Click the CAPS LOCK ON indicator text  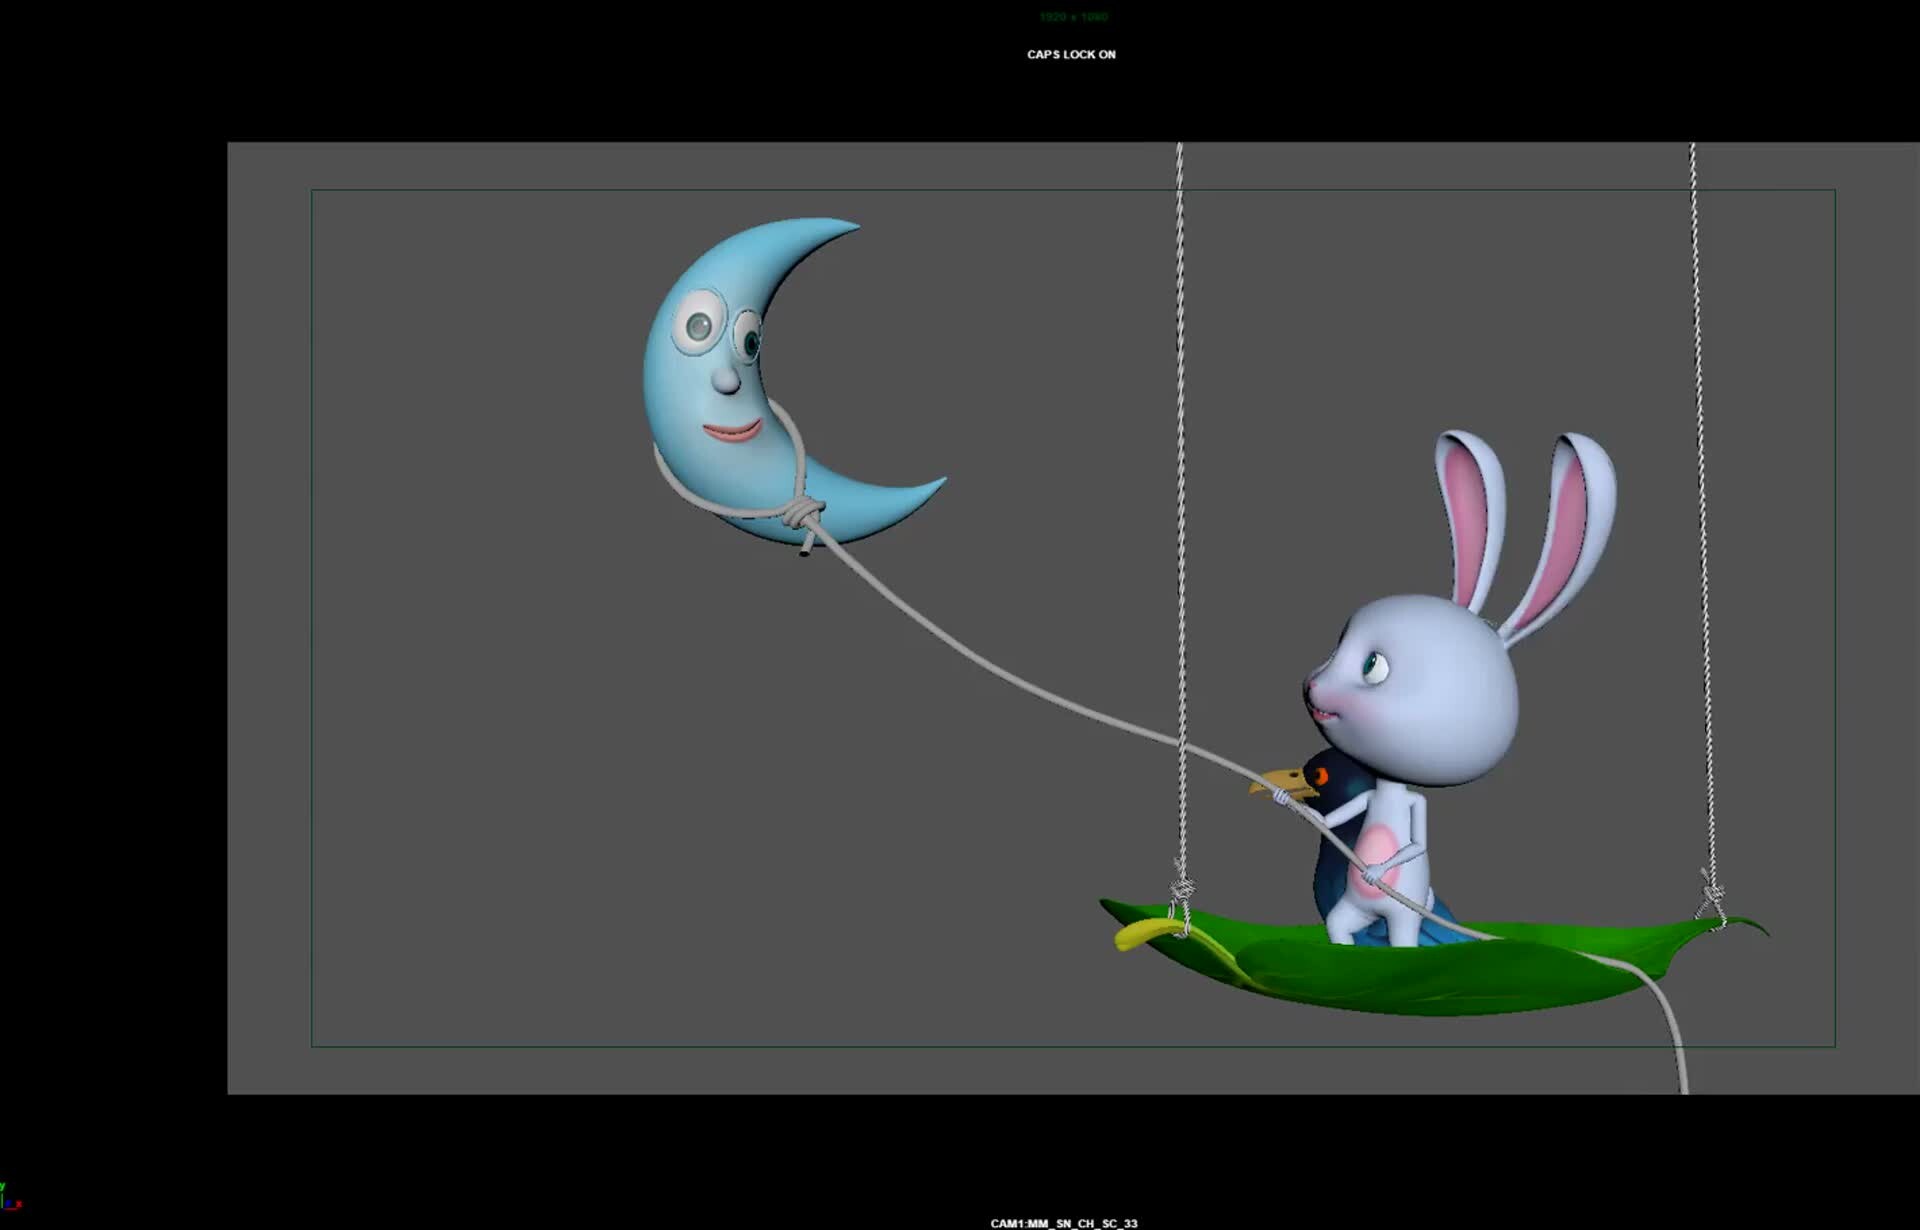click(x=1071, y=55)
